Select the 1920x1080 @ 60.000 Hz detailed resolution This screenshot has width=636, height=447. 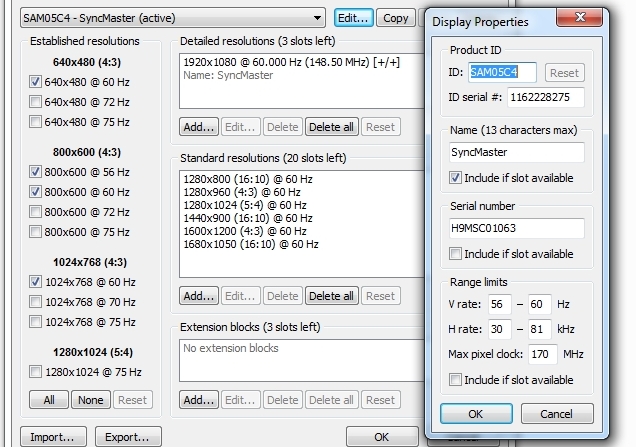tap(292, 62)
